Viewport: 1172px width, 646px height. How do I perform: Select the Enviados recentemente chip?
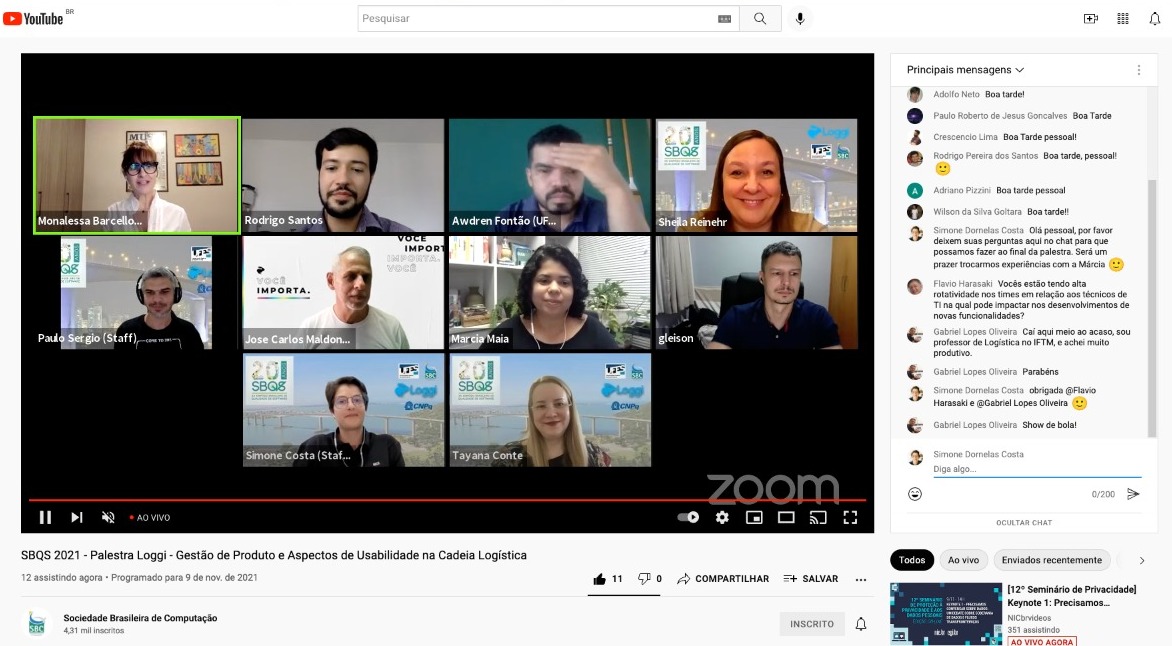tap(1051, 560)
